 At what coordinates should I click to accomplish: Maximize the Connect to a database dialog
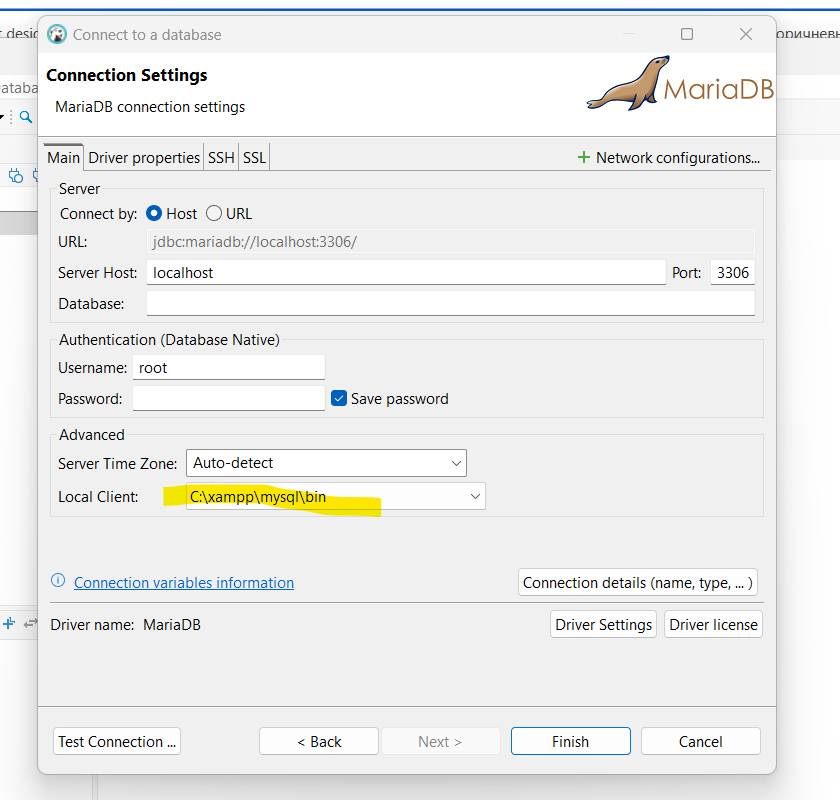687,34
